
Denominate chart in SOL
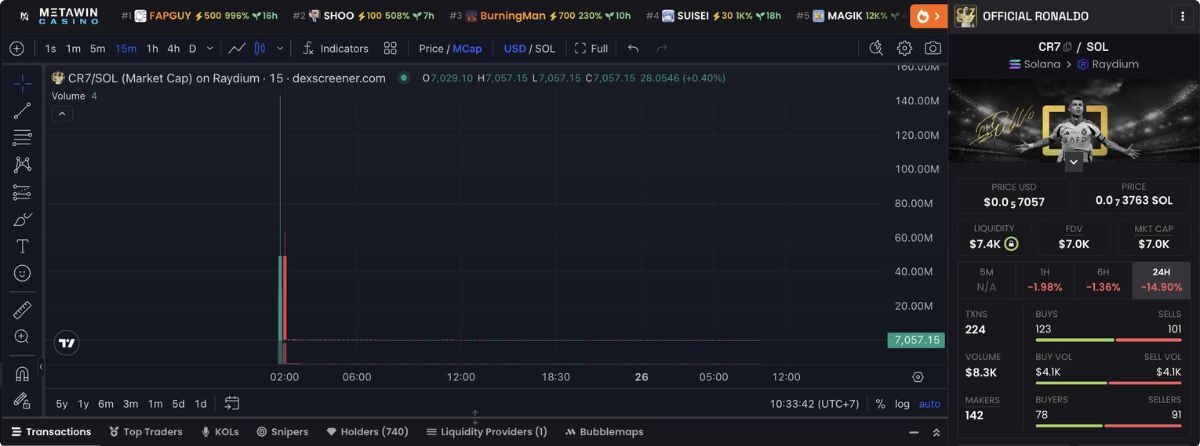(545, 48)
